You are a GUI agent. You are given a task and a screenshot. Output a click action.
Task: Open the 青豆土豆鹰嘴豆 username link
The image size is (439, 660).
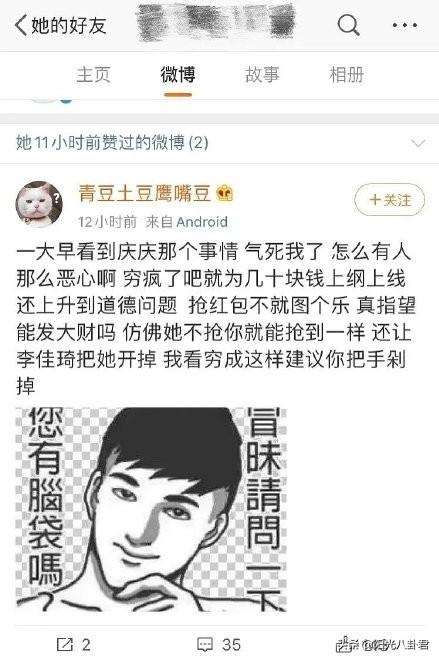pyautogui.click(x=144, y=194)
